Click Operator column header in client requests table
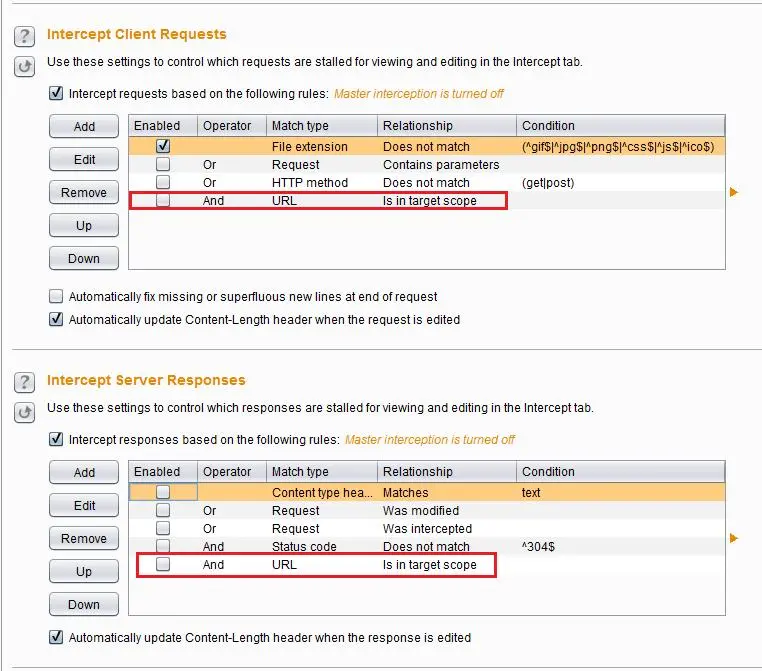 (x=232, y=126)
